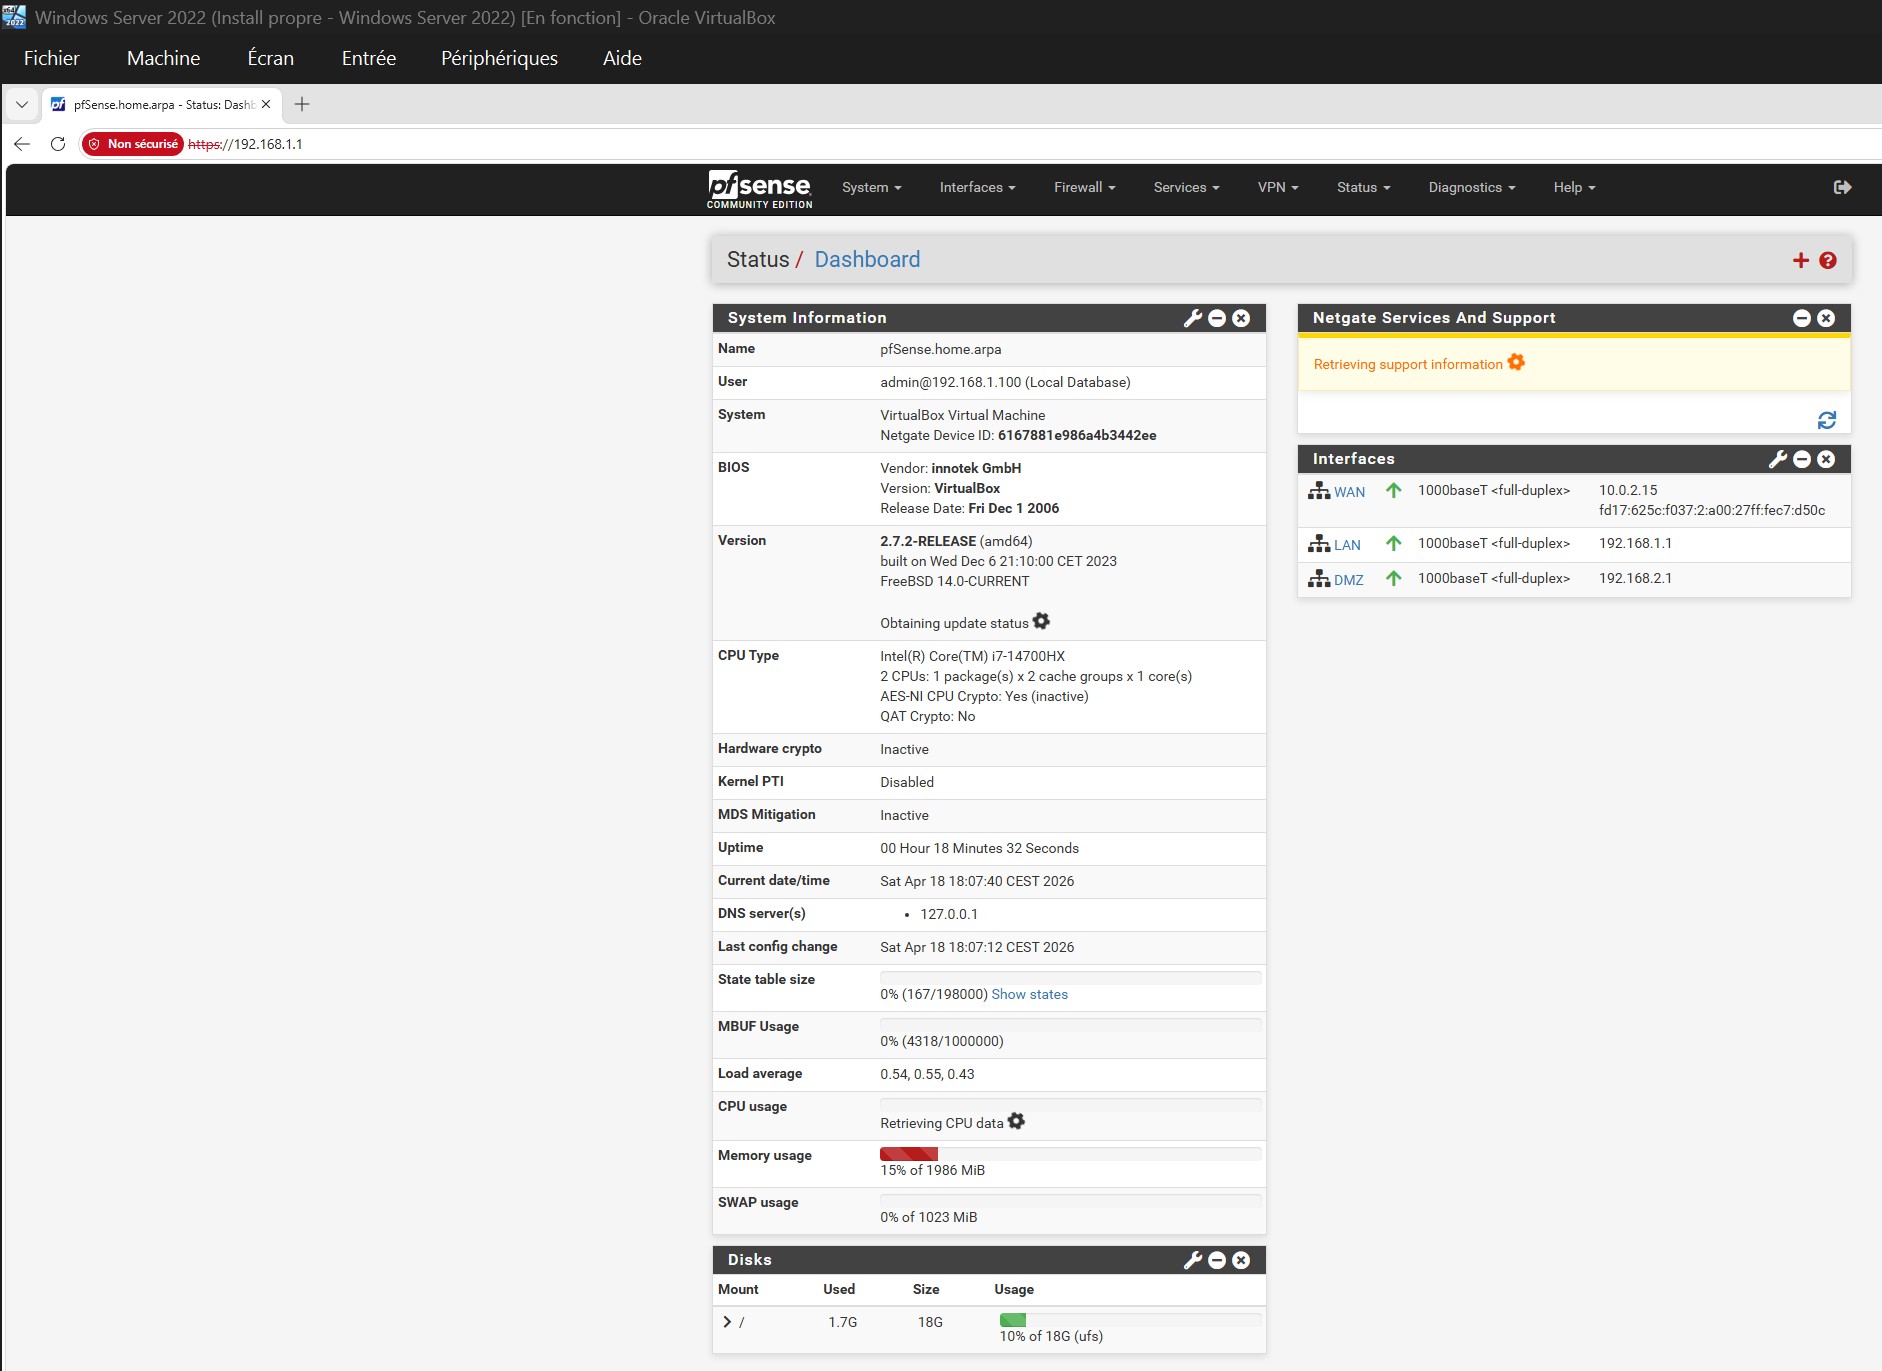Collapse the Netgate Services And Support widget
This screenshot has width=1882, height=1371.
click(1803, 318)
